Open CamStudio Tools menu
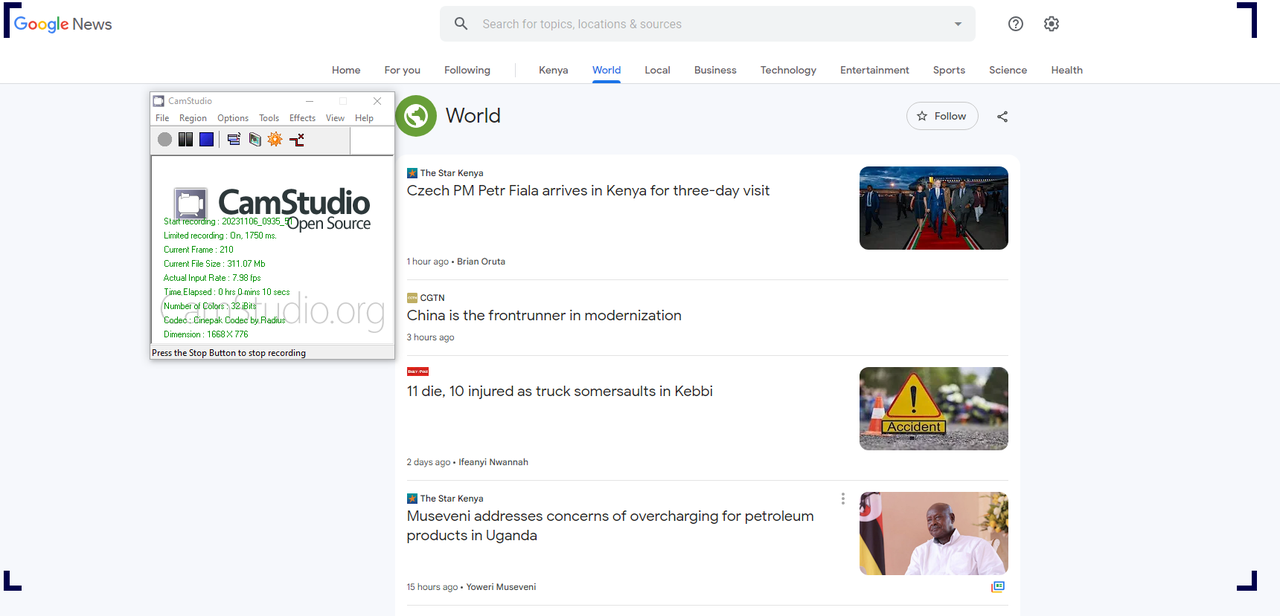1280x616 pixels. pos(269,118)
